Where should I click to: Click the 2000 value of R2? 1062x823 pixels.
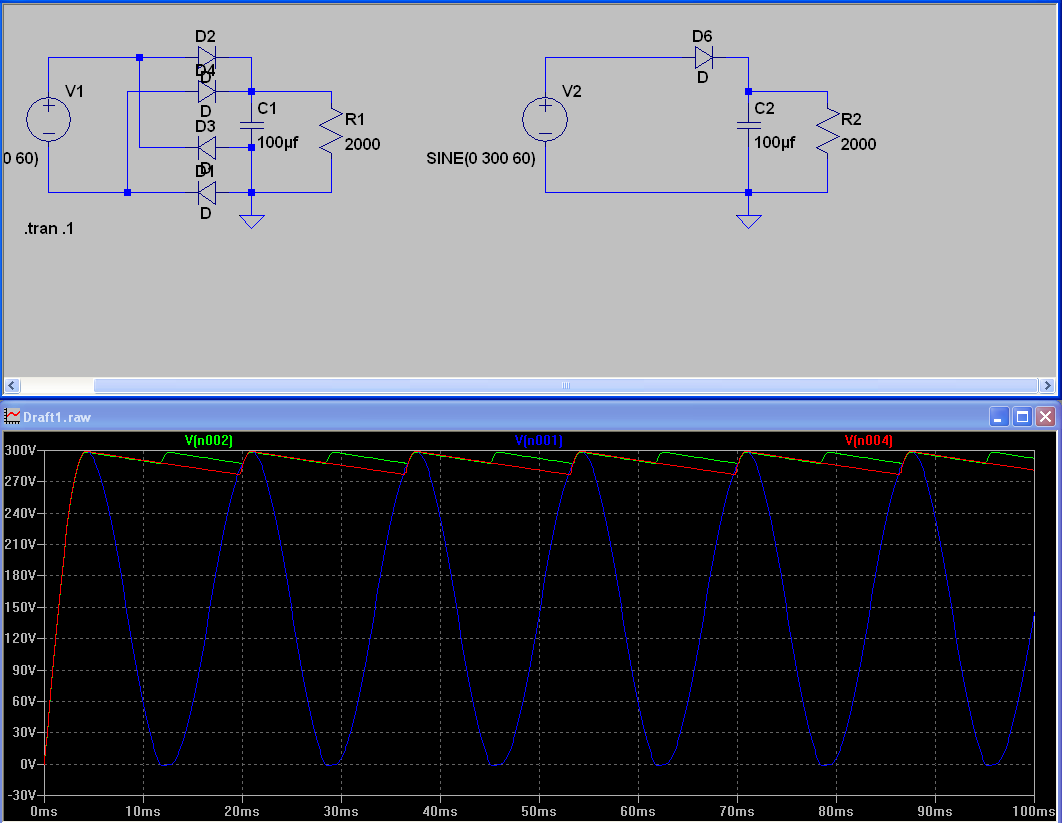(858, 144)
